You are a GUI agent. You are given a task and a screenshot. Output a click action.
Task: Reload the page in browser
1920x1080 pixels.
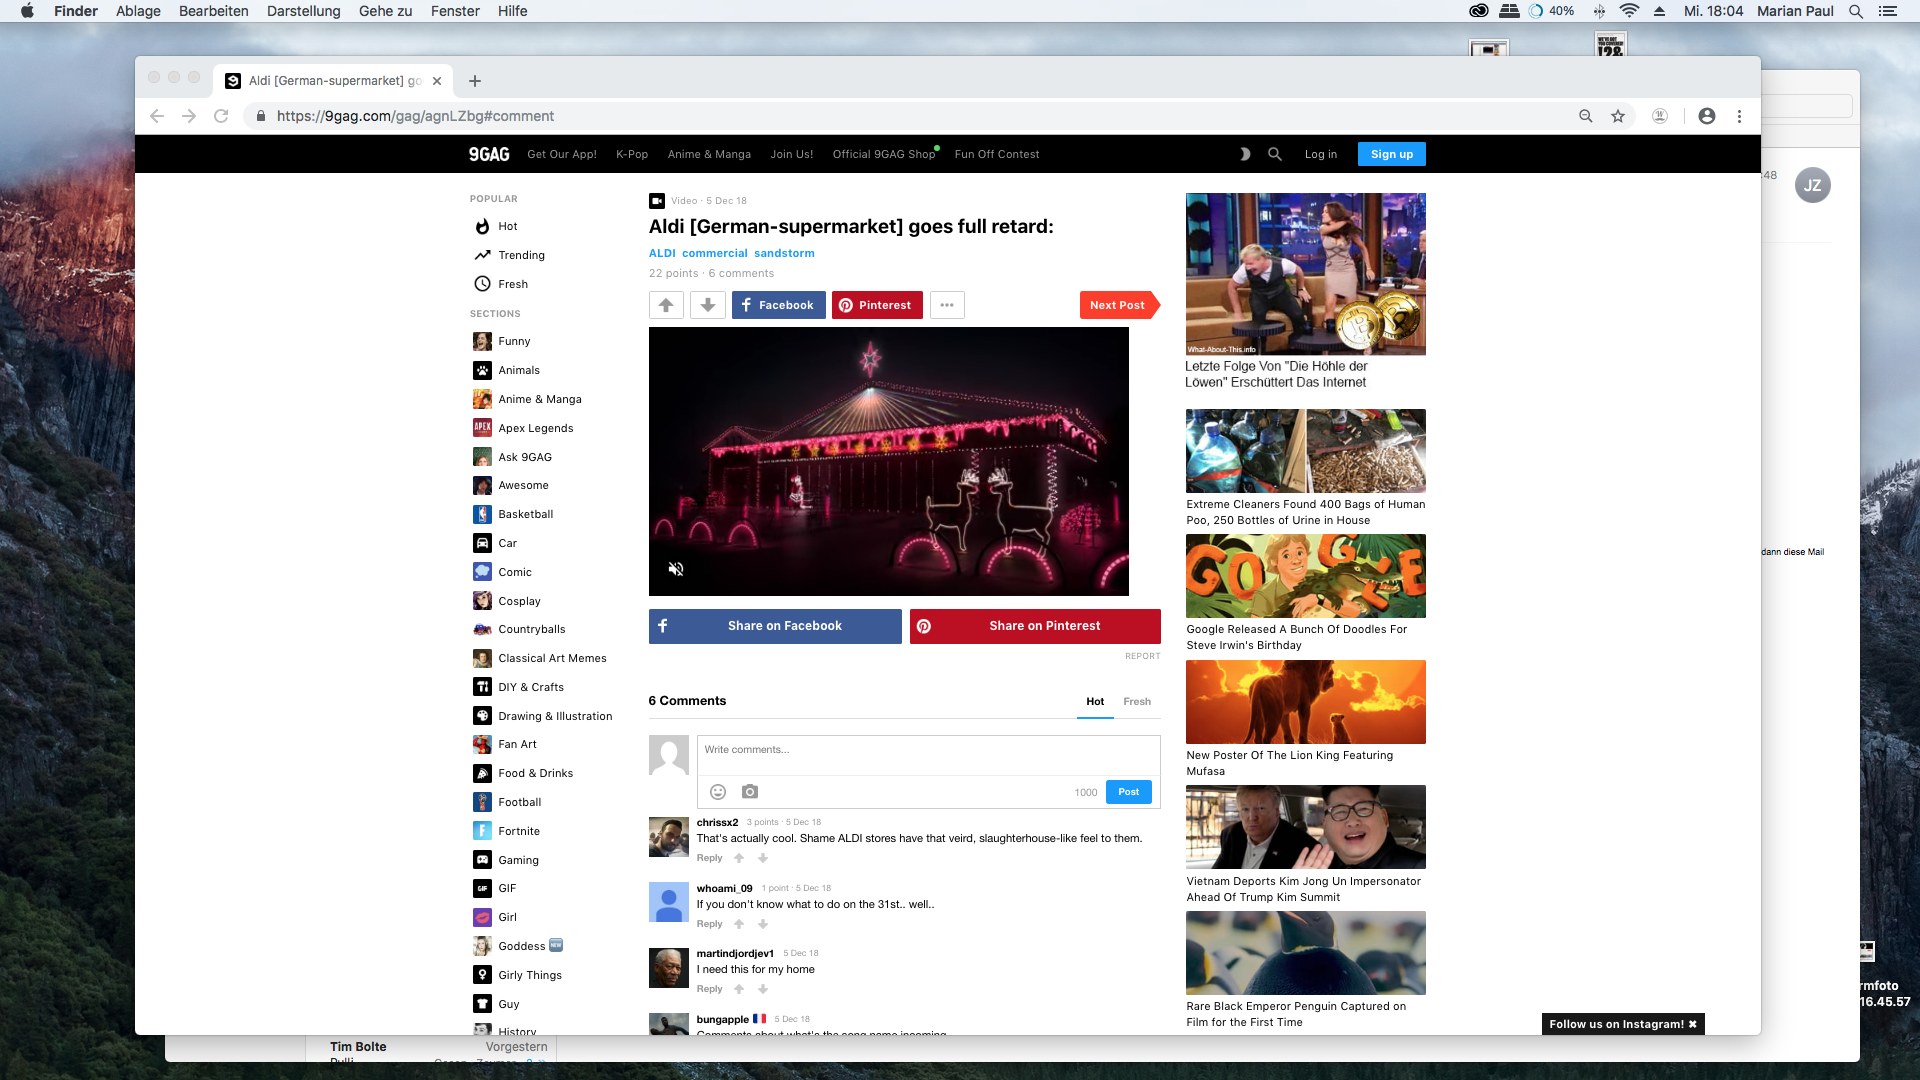(221, 116)
